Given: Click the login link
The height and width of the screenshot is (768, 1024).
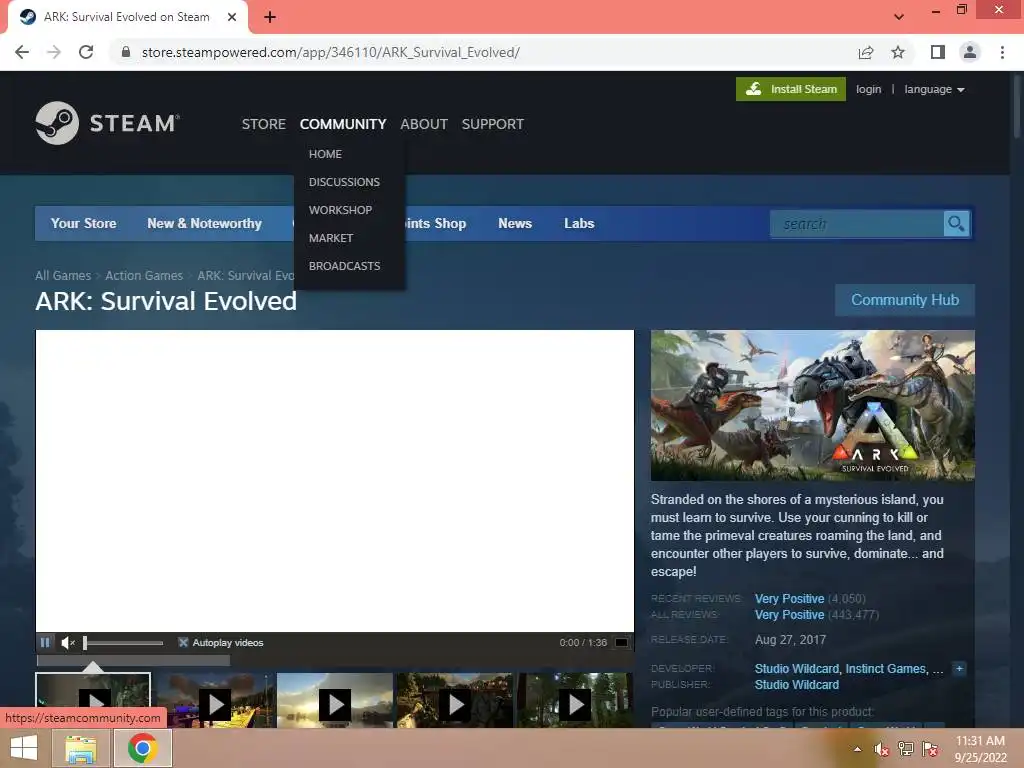Looking at the screenshot, I should click(x=869, y=89).
